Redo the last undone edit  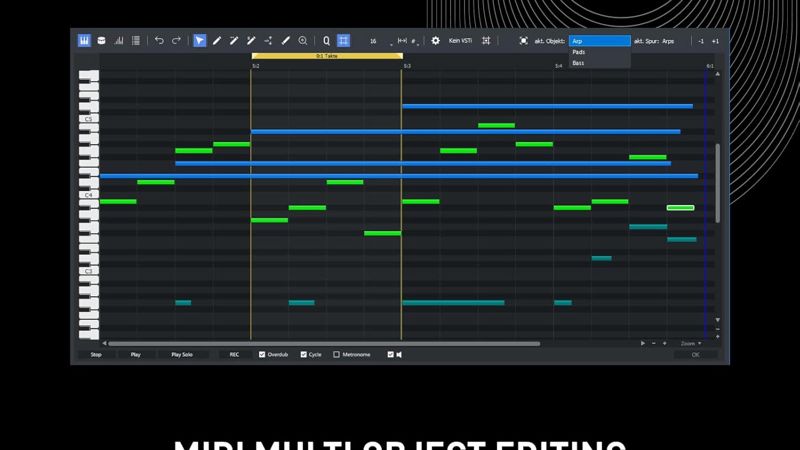click(176, 40)
